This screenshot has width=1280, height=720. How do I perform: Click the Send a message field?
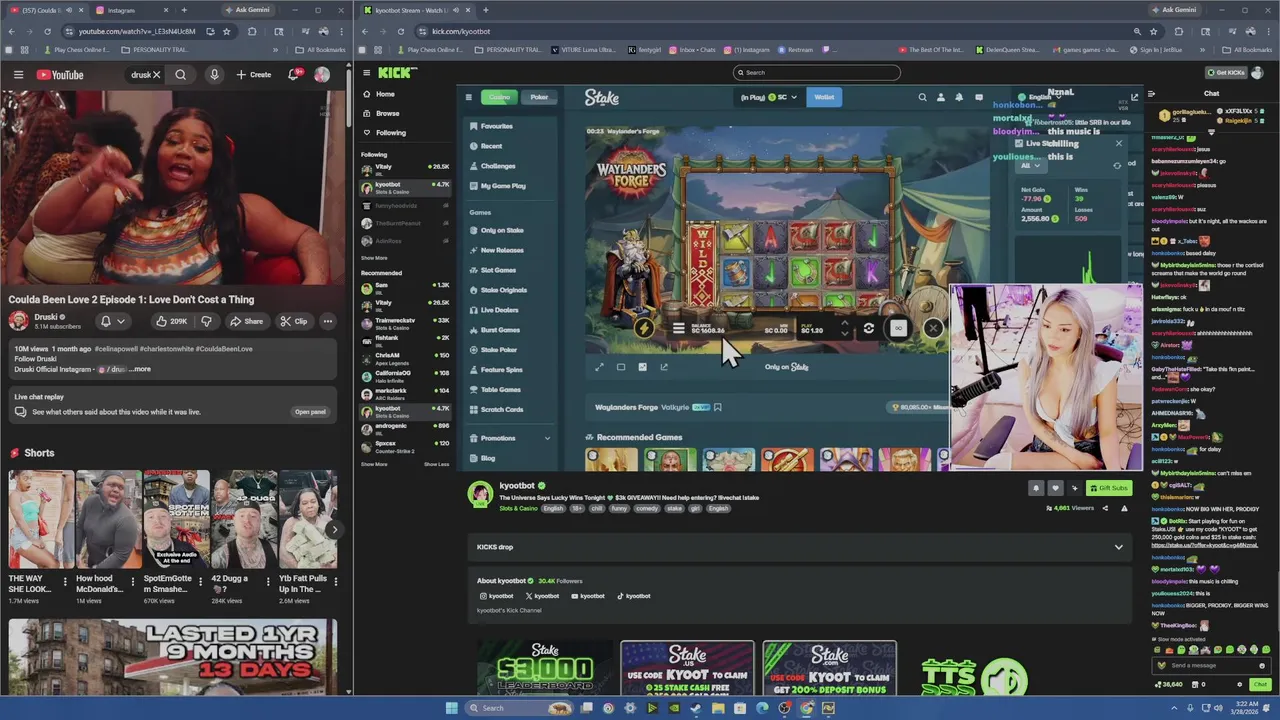click(1211, 665)
